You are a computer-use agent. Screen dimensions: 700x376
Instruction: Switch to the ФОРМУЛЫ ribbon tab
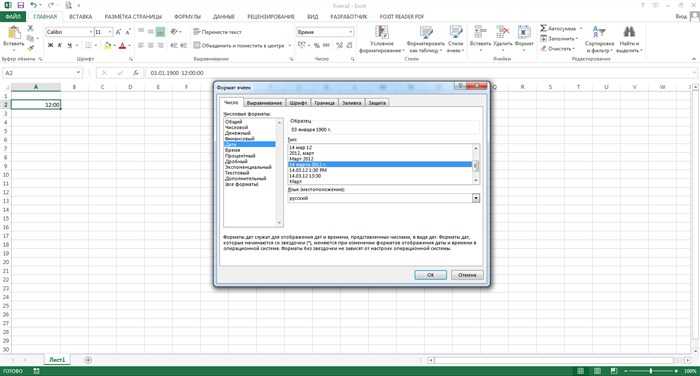pyautogui.click(x=188, y=17)
